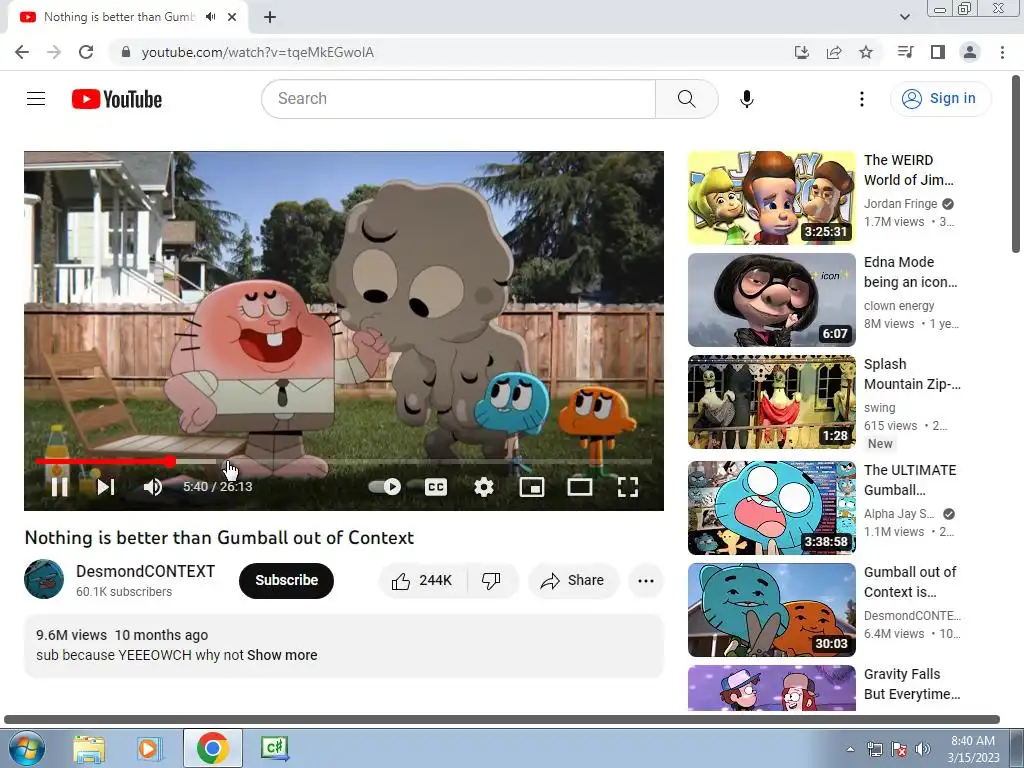The image size is (1024, 768).
Task: Open the YouTube settings three-dot menu
Action: pos(862,99)
